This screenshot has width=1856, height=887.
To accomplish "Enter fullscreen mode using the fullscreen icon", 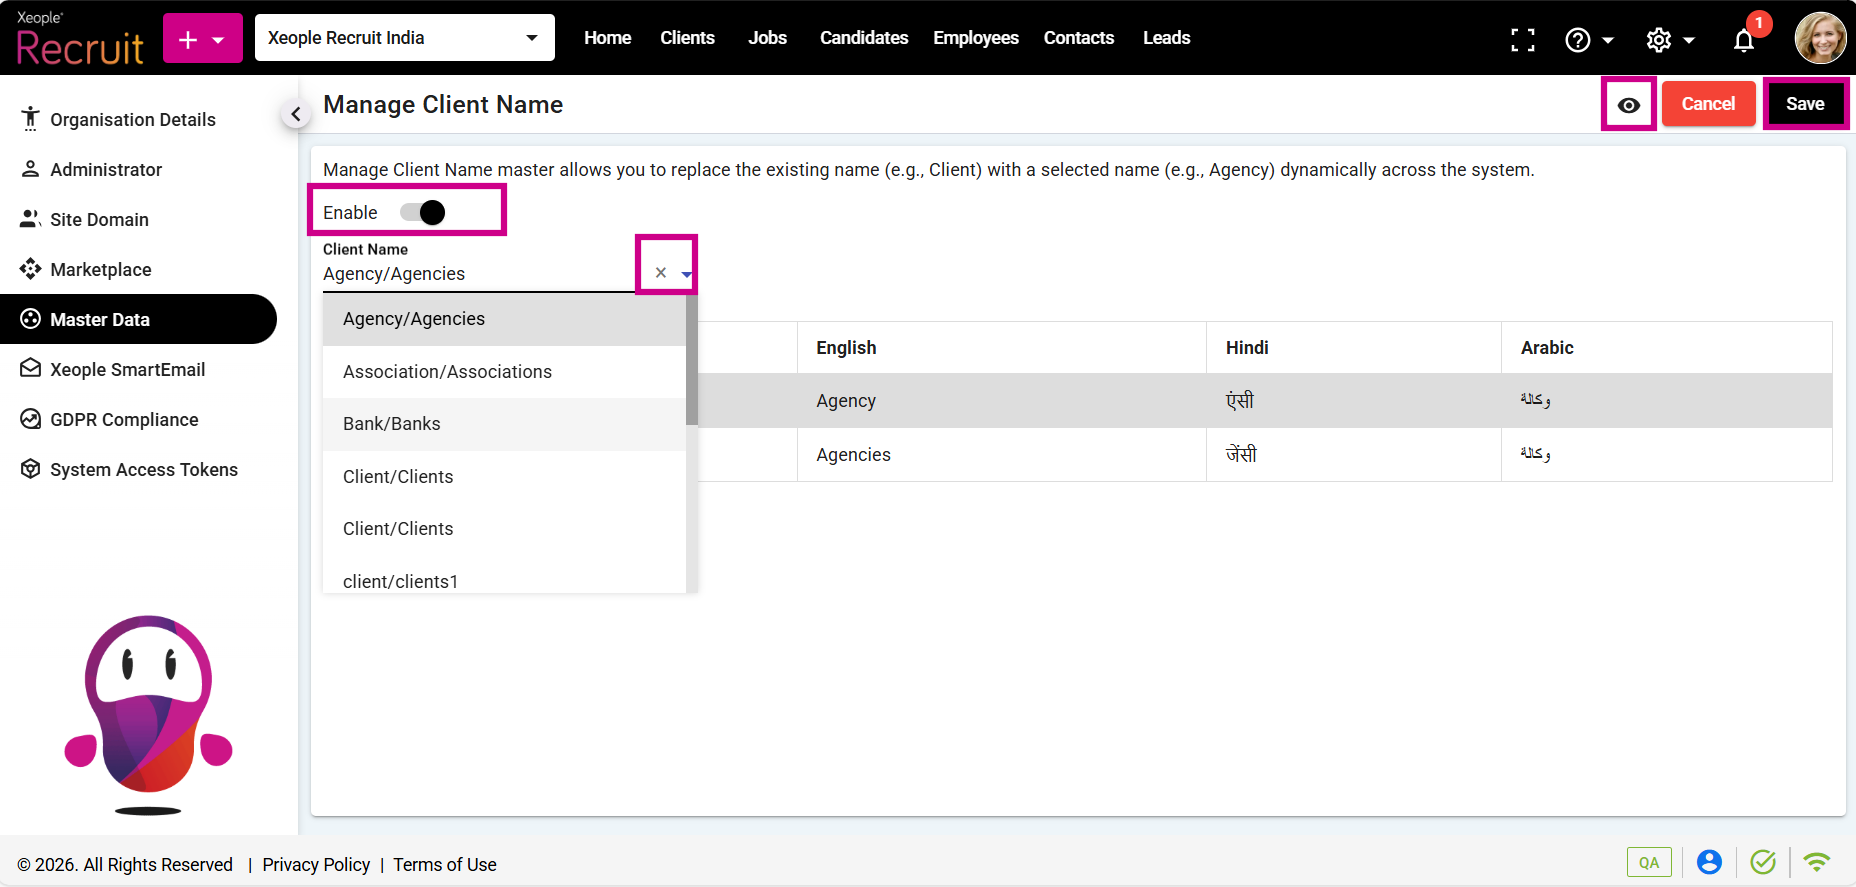I will pyautogui.click(x=1522, y=40).
